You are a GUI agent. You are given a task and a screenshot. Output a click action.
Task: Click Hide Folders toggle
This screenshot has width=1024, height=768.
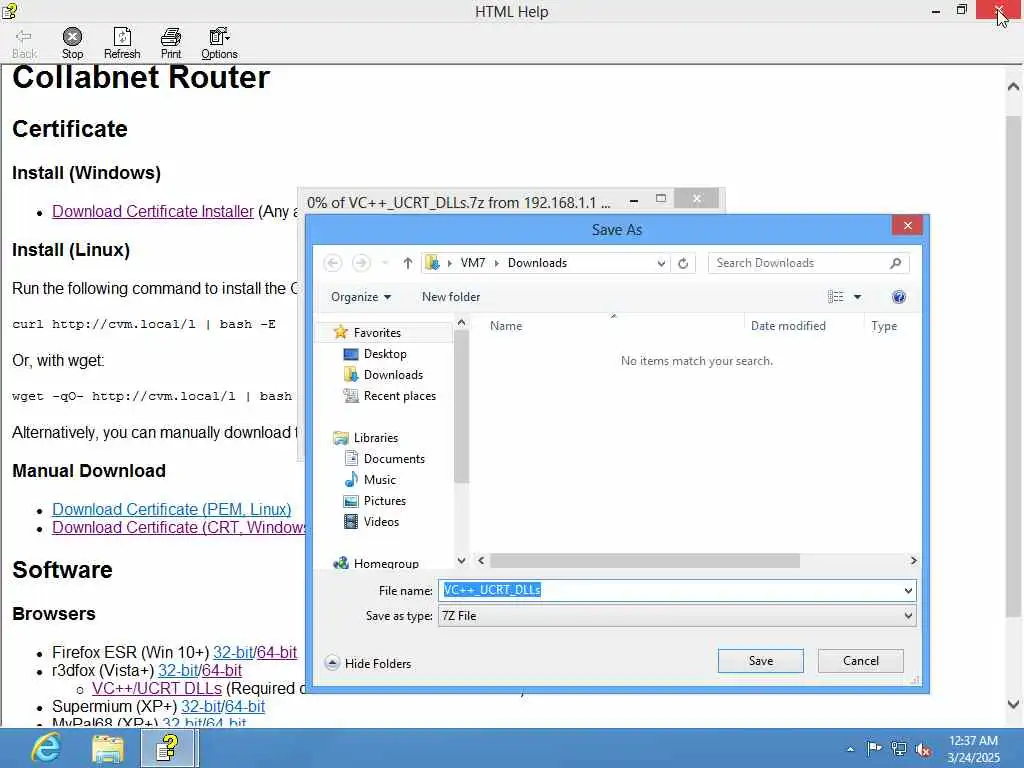[x=368, y=664]
